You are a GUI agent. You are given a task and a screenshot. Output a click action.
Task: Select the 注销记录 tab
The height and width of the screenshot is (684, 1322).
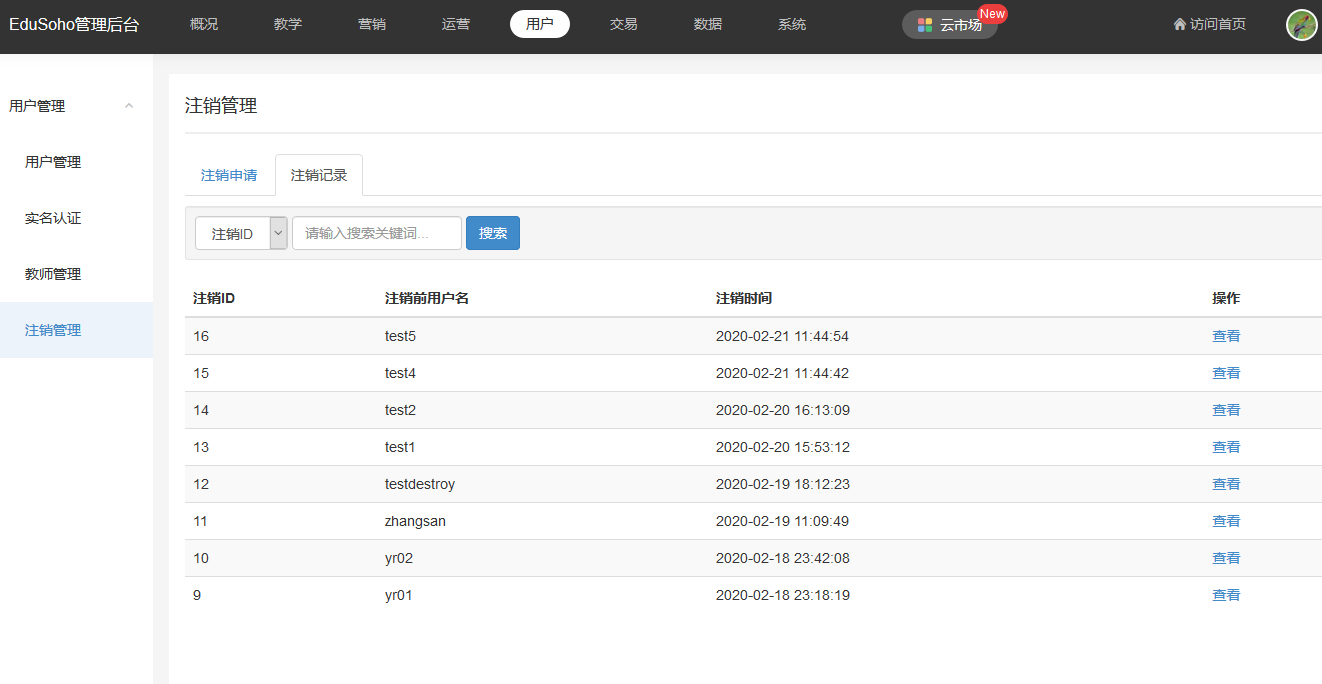click(x=319, y=175)
